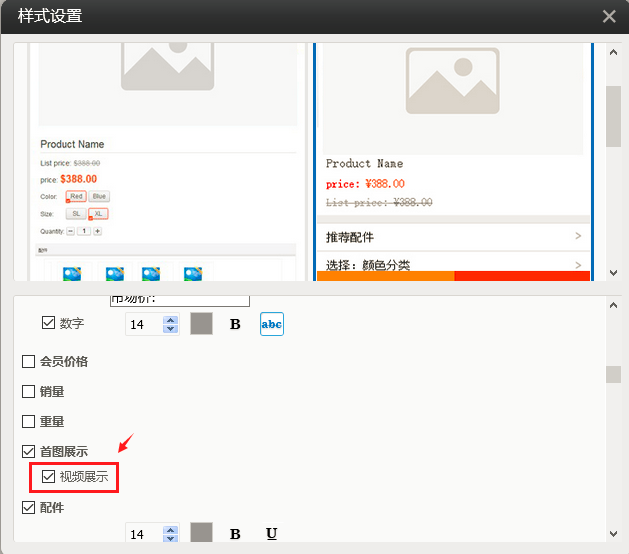Screen dimensions: 629x554
Task: Click first product thumbnail icon in preview
Action: [72, 273]
